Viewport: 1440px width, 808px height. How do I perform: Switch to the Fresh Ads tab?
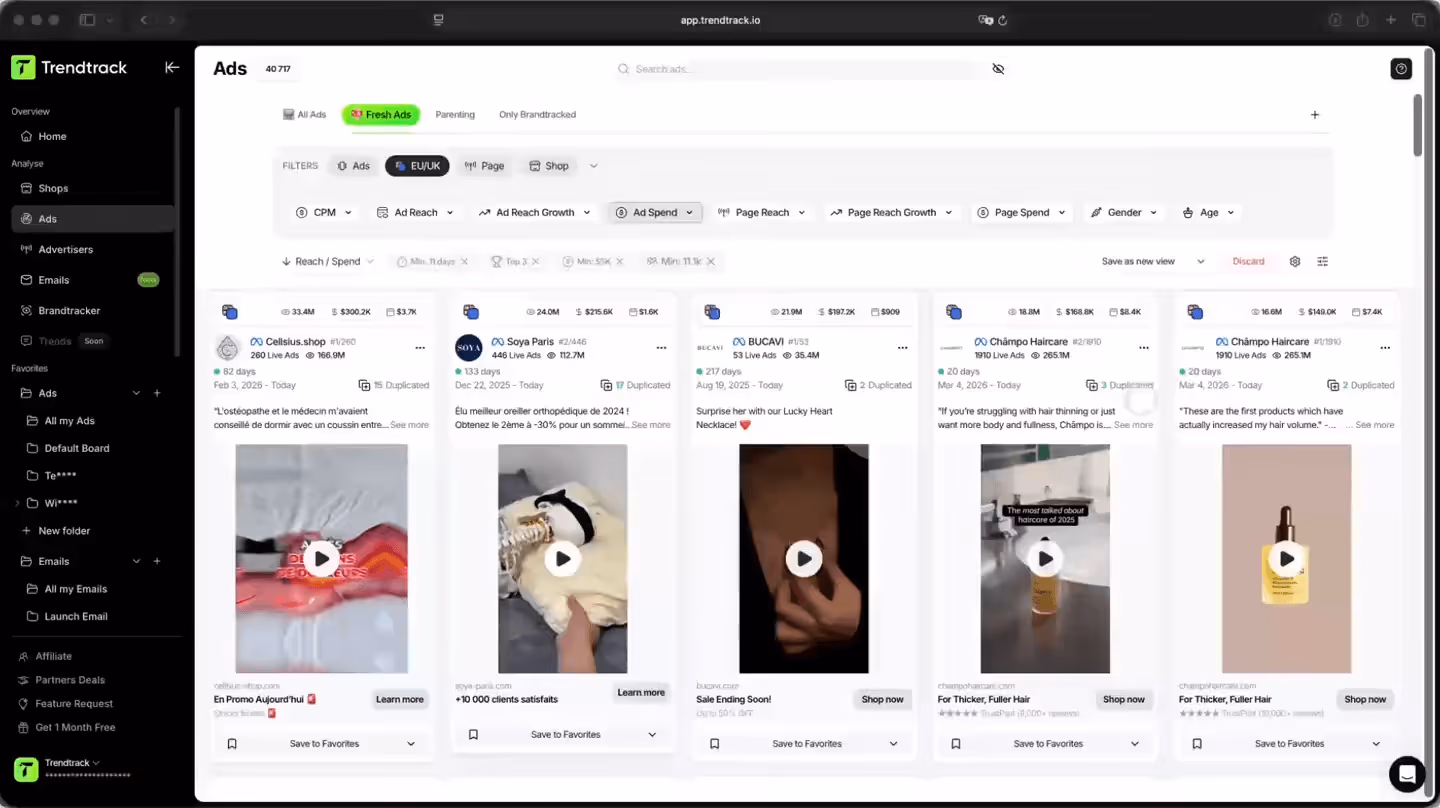pyautogui.click(x=381, y=114)
